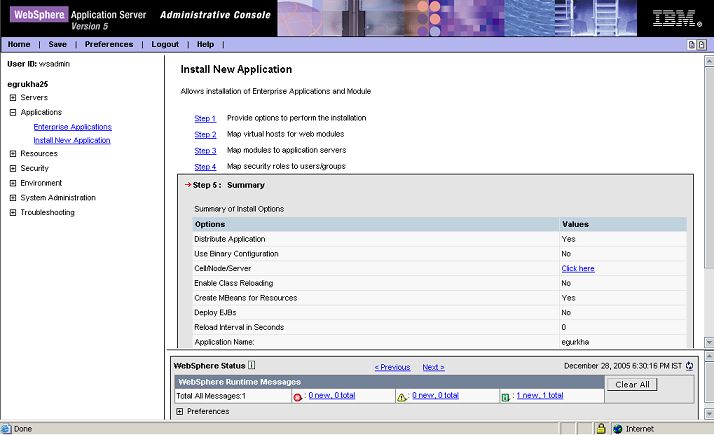Viewport: 714px width, 435px height.
Task: Go to the Step 1 link
Action: click(205, 118)
